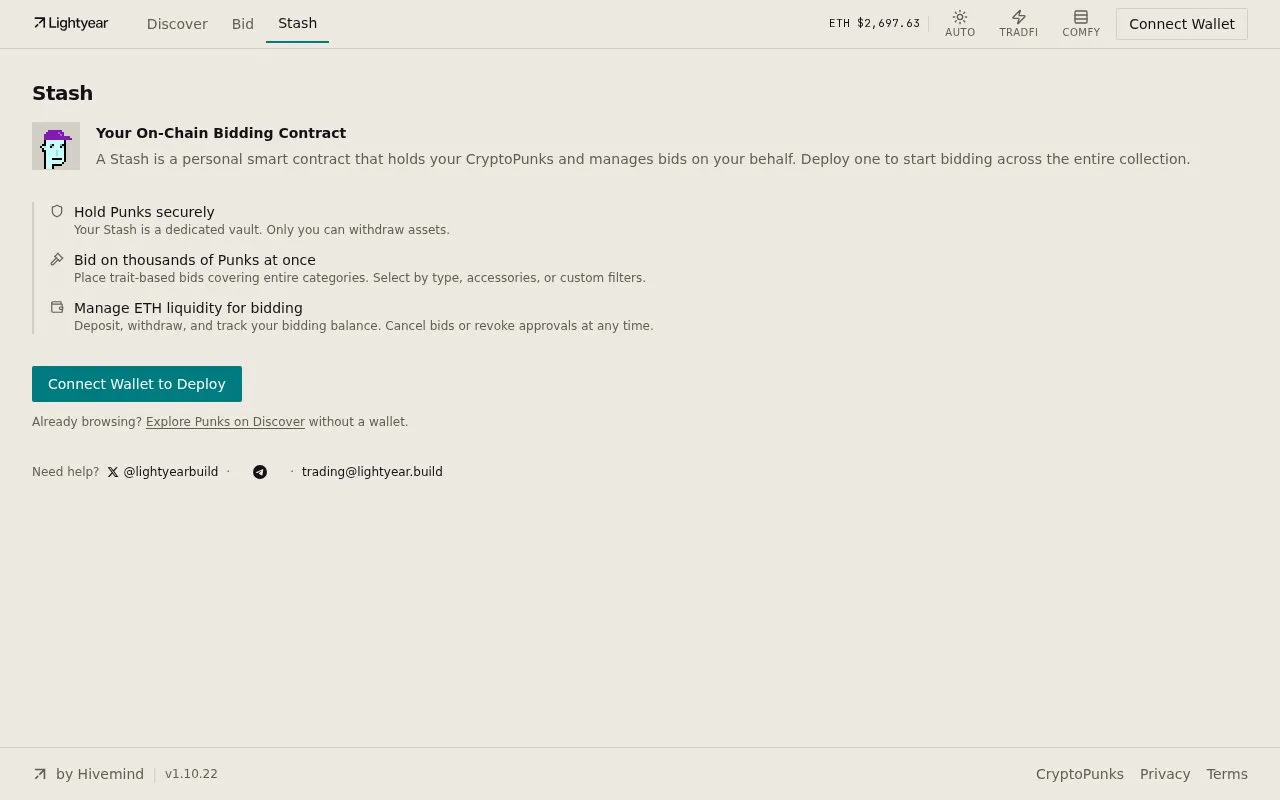Open the Telegram icon link

click(x=260, y=472)
